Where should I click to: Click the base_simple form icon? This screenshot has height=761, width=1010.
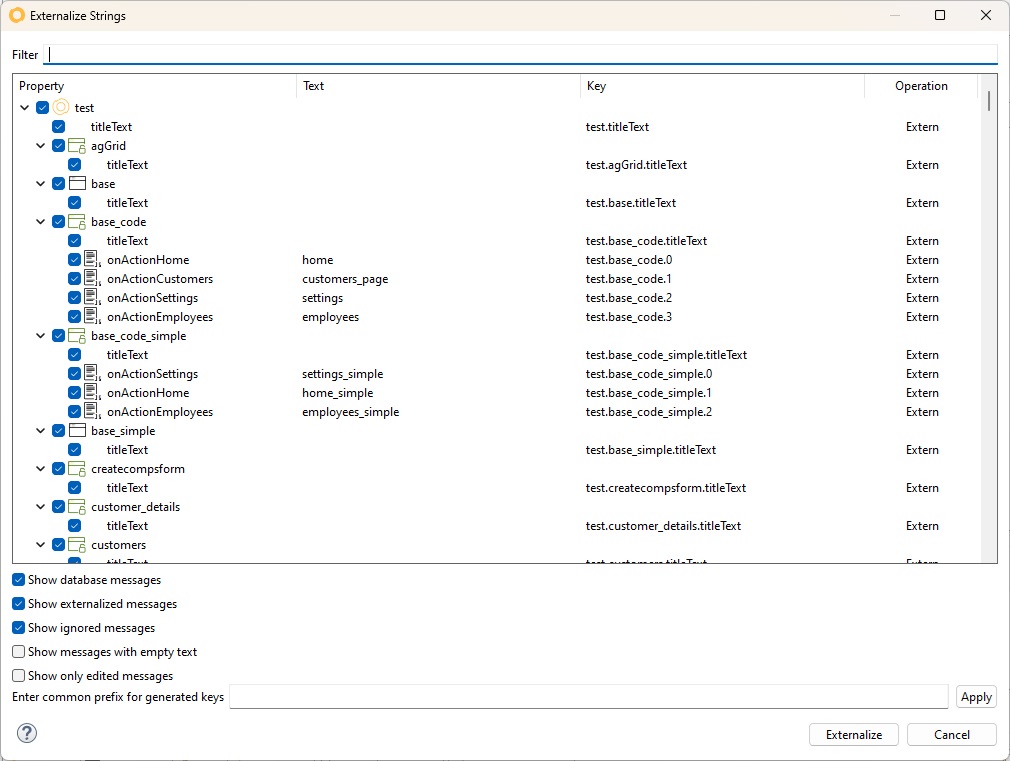[x=77, y=431]
